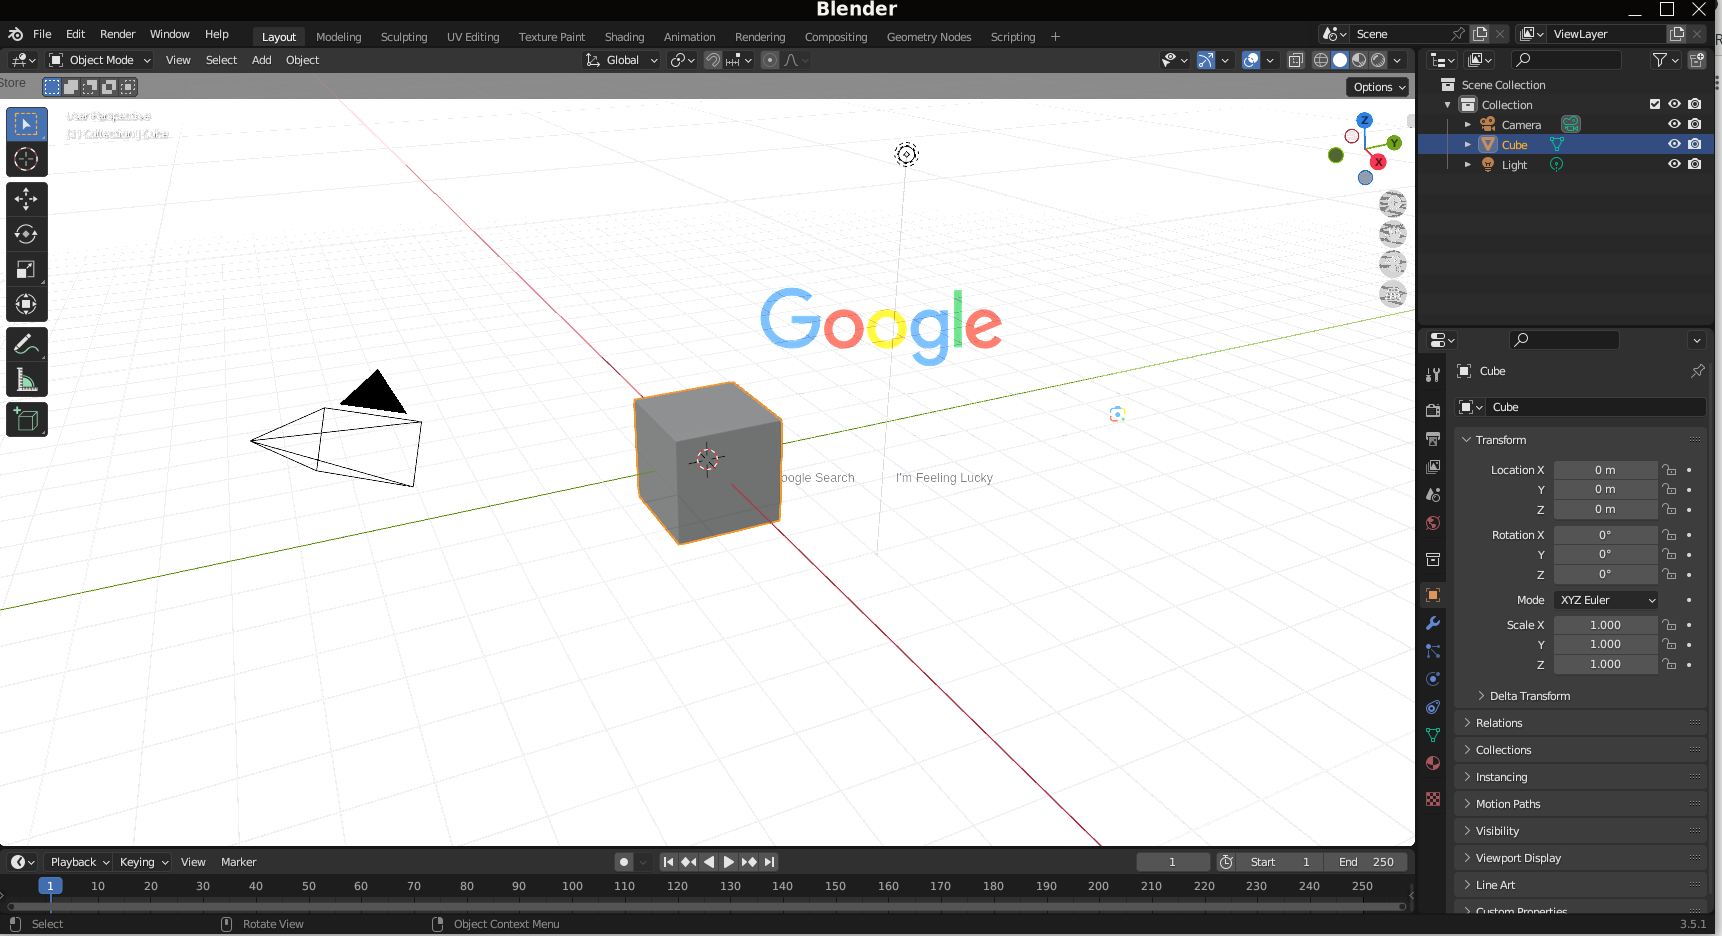Image resolution: width=1722 pixels, height=936 pixels.
Task: Select the Select Box tool
Action: click(x=27, y=124)
